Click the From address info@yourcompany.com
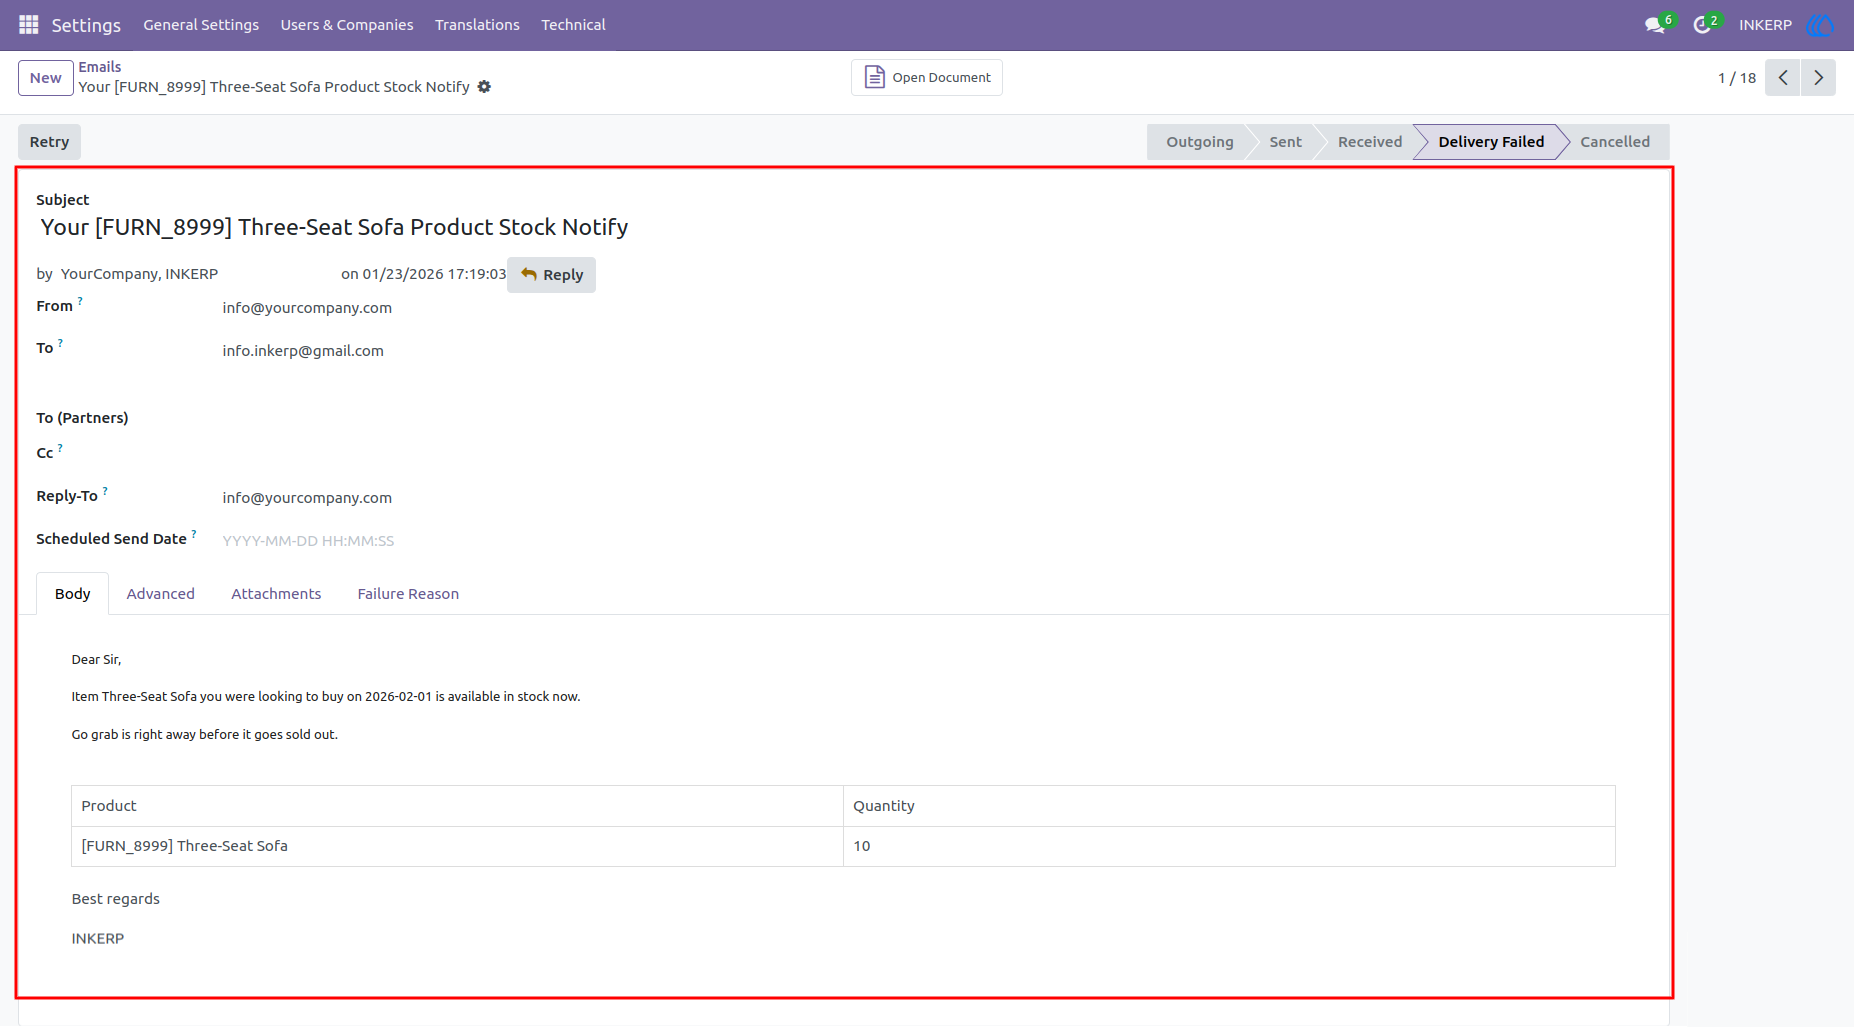The height and width of the screenshot is (1028, 1854). pyautogui.click(x=307, y=308)
